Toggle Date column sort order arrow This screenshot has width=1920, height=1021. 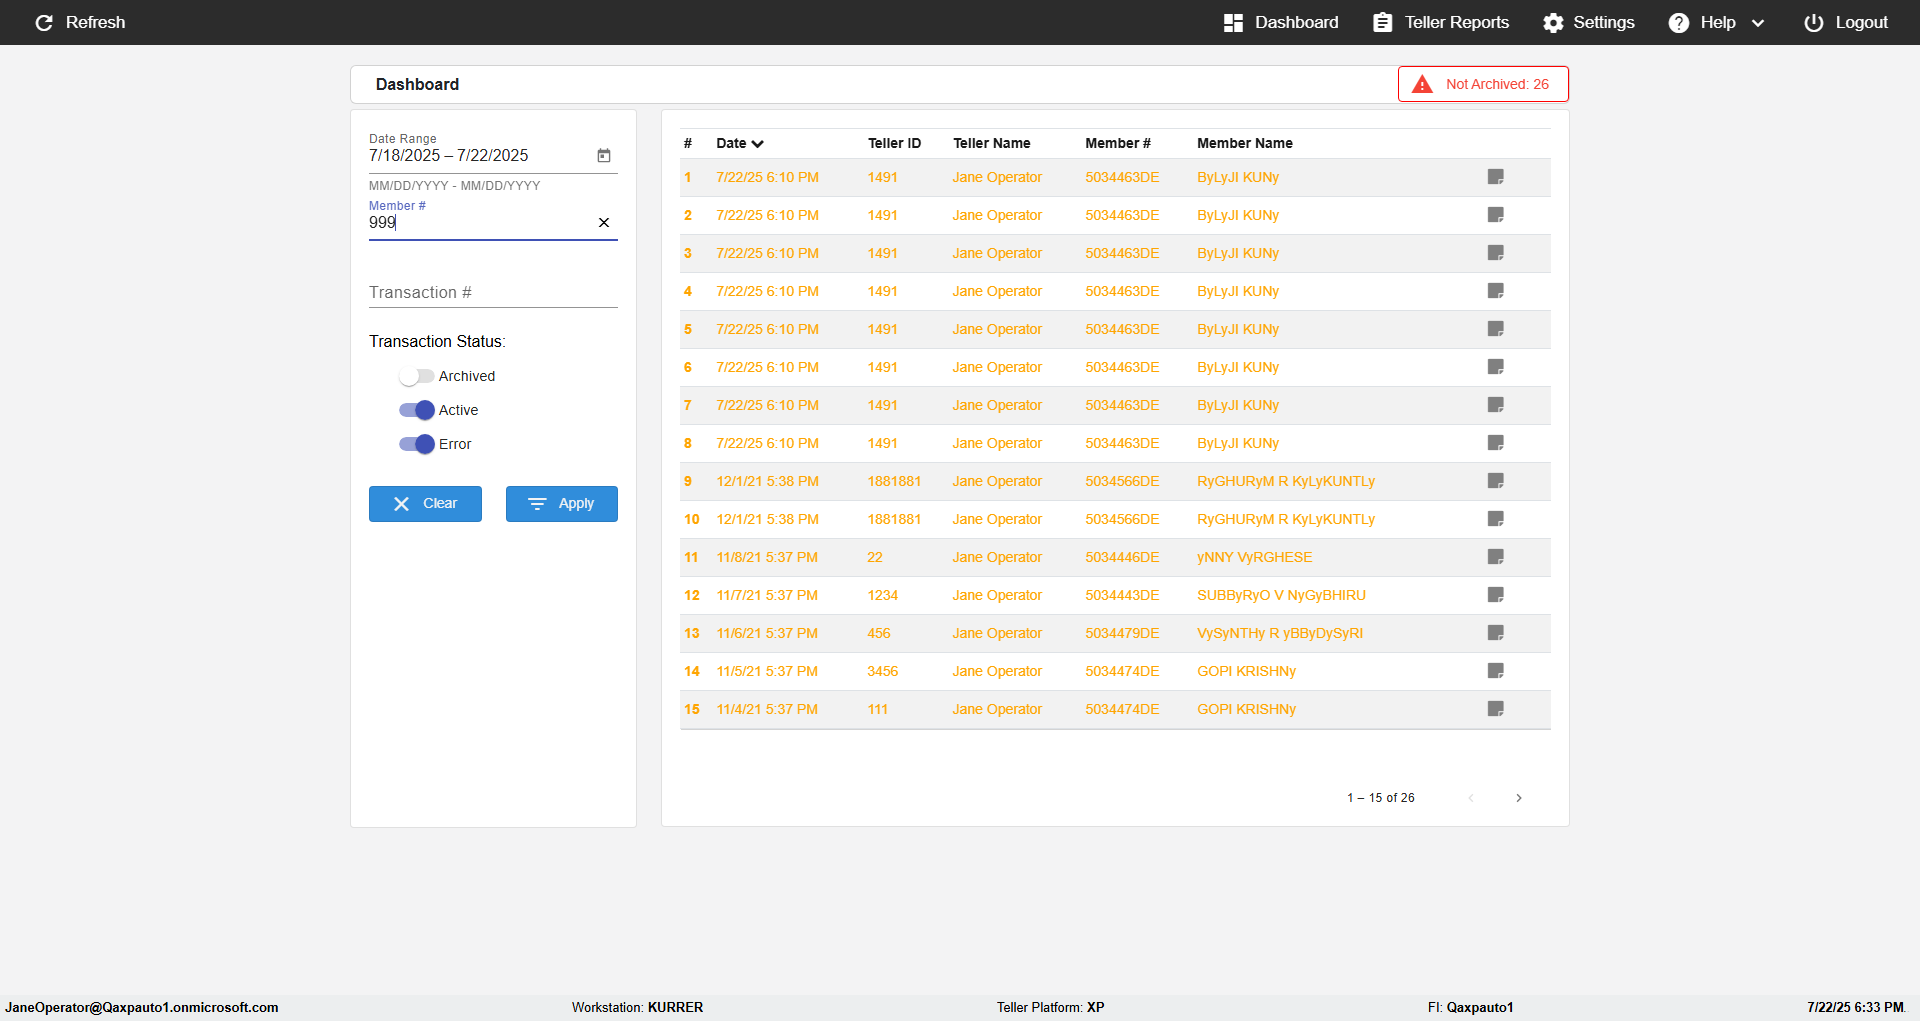coord(758,143)
